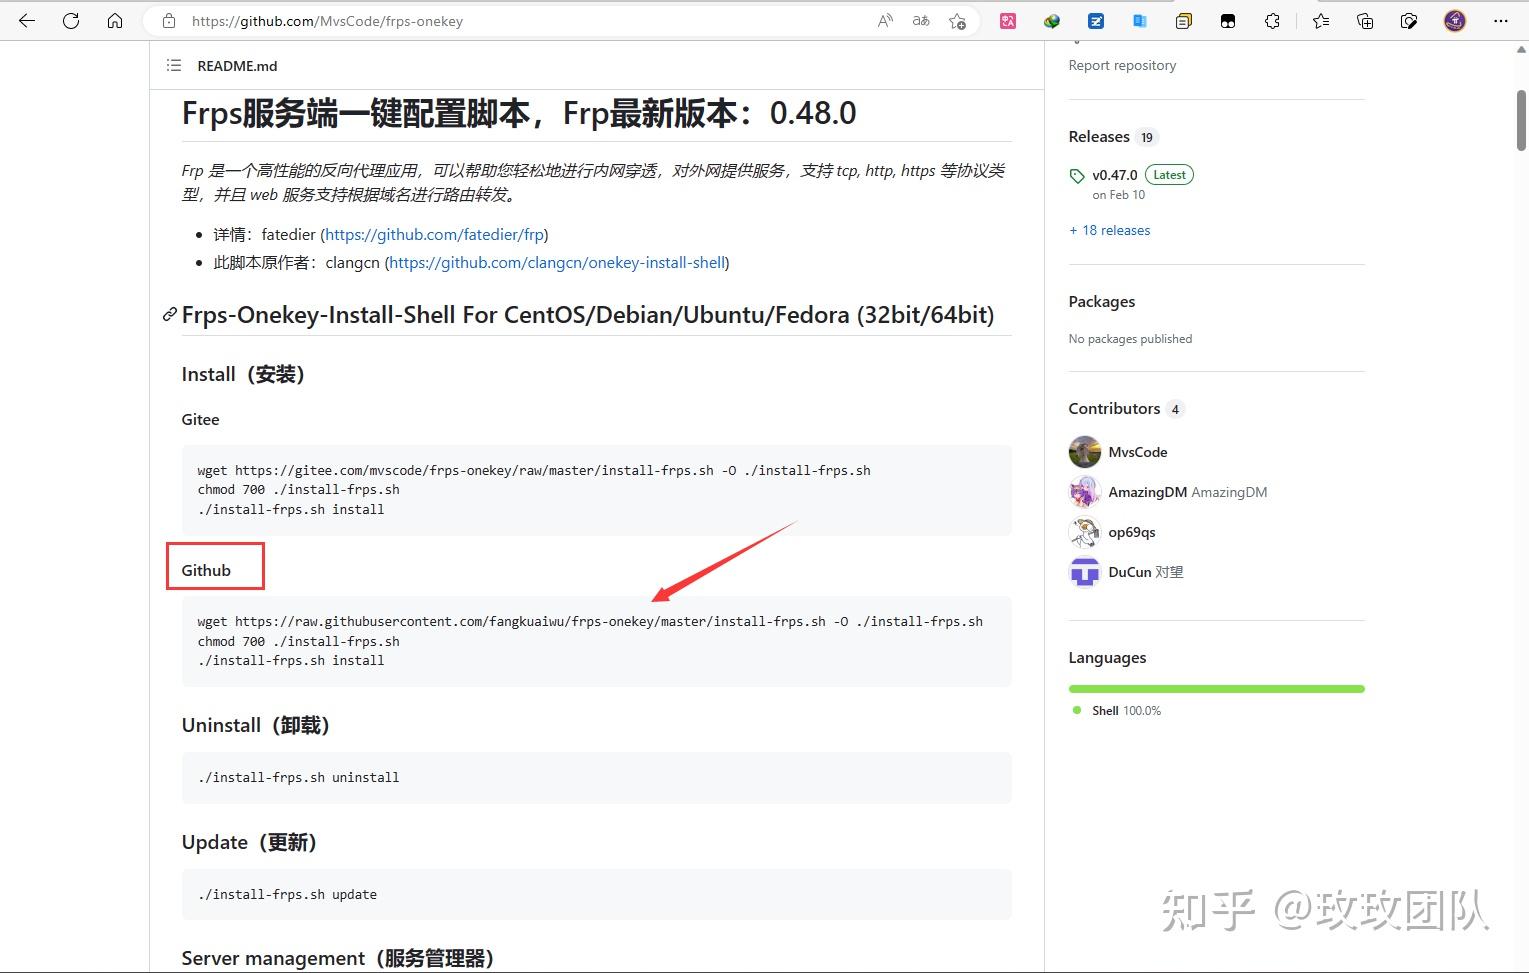Screen dimensions: 1529x973
Task: Click the contributors count badge 4
Action: pos(1175,409)
